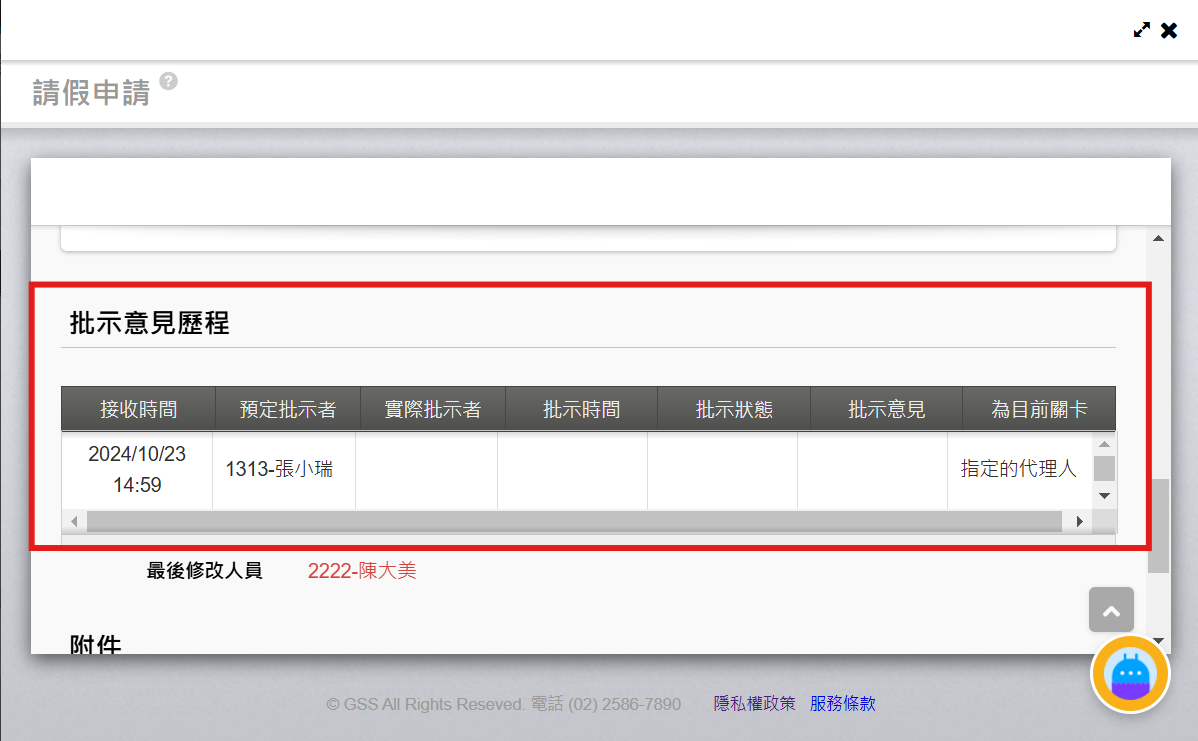The image size is (1198, 741).
Task: Click page scrollbar up arrow
Action: tap(1158, 239)
